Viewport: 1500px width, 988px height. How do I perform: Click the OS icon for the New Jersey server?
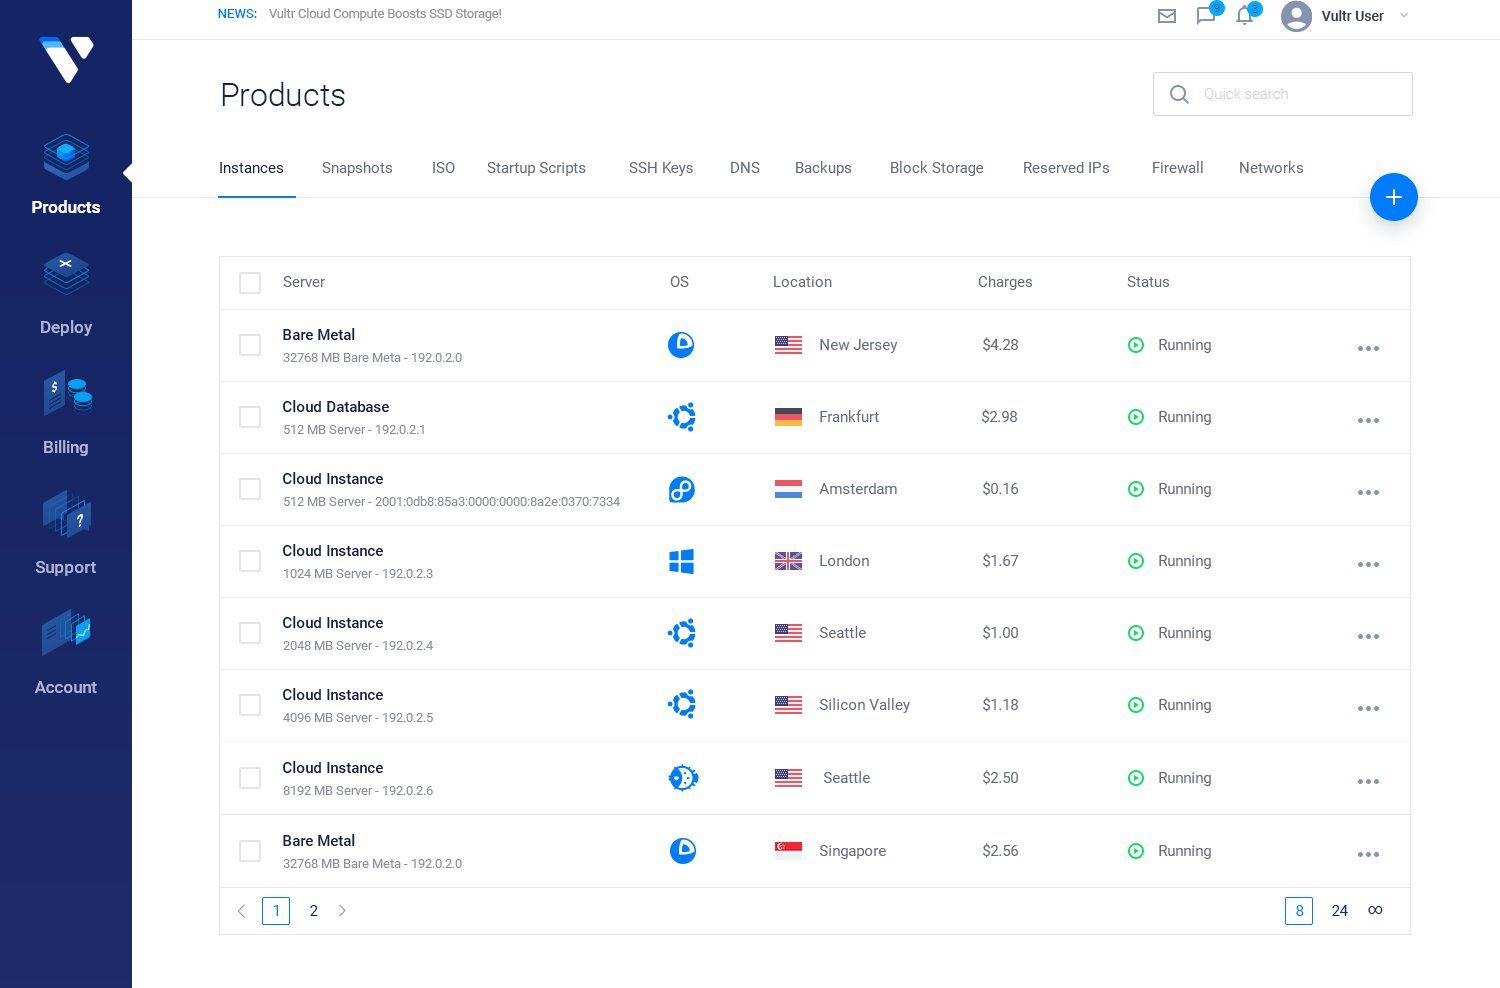click(681, 345)
